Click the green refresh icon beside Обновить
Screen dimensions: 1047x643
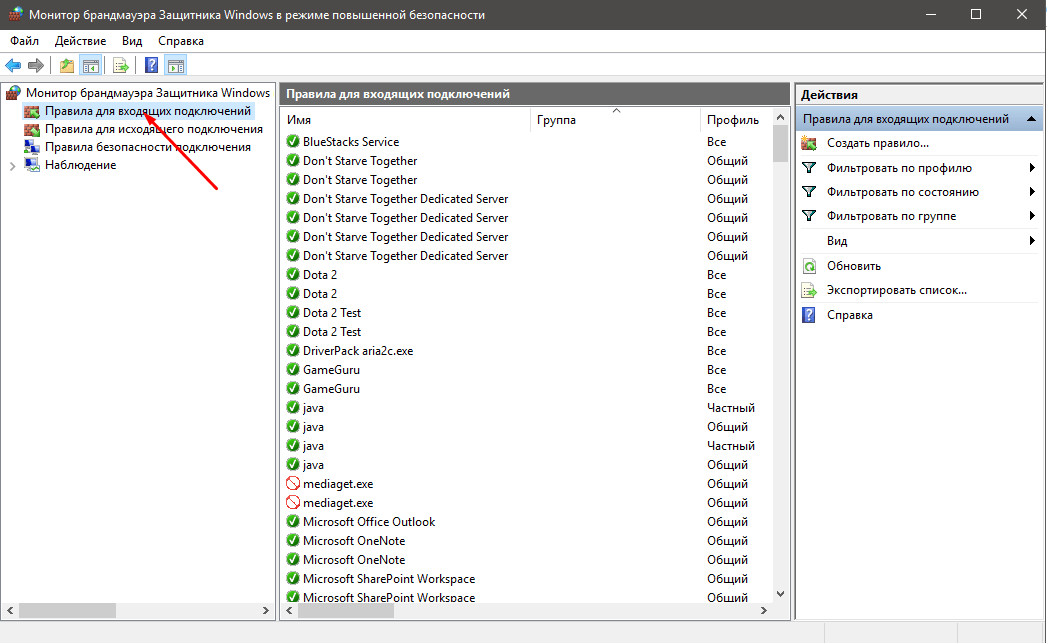click(809, 266)
